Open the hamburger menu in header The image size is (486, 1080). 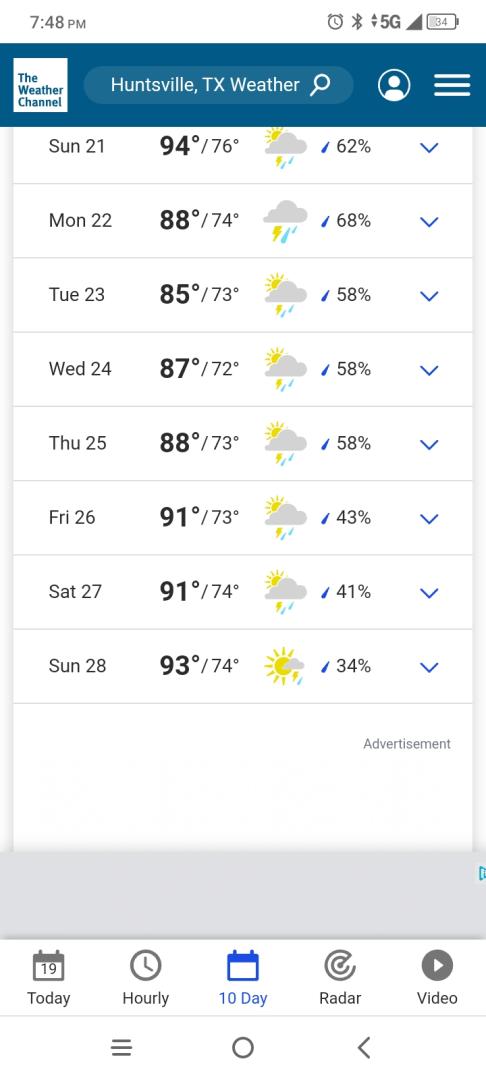[452, 85]
